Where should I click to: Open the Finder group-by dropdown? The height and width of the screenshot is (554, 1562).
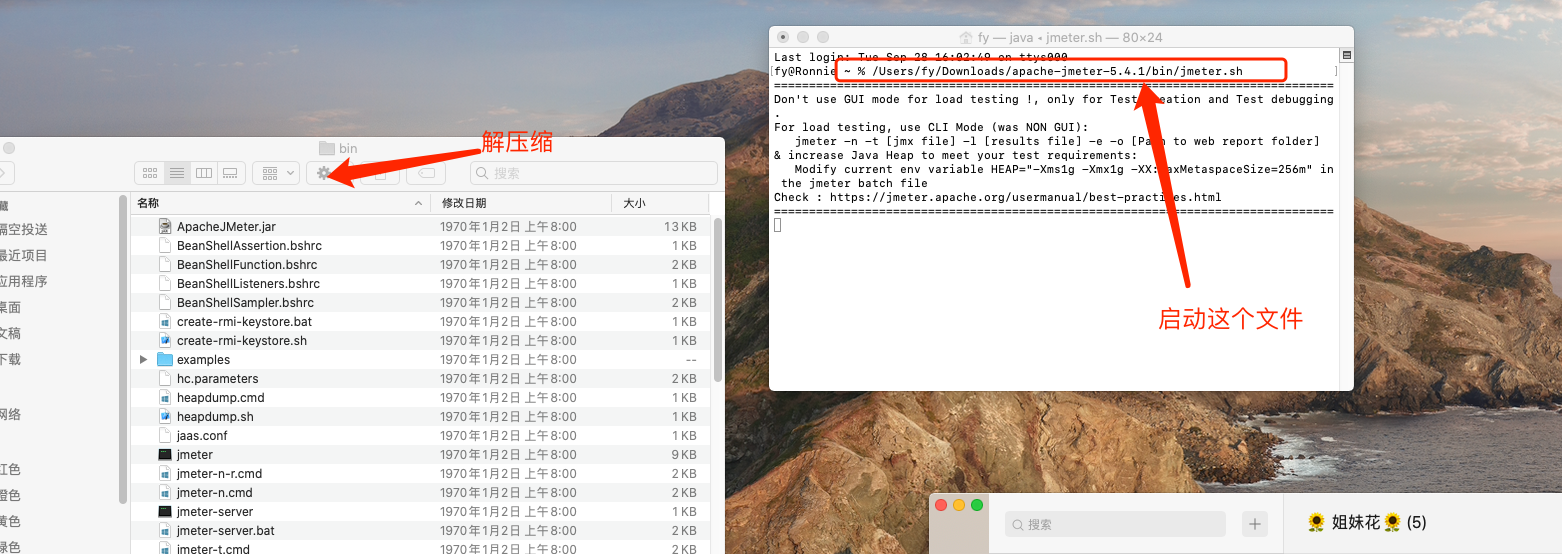[276, 173]
